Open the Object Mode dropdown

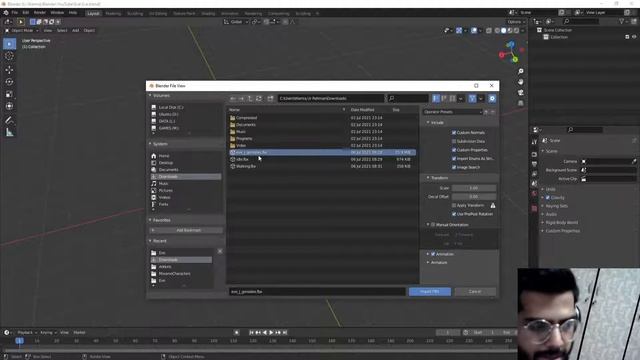[22, 30]
